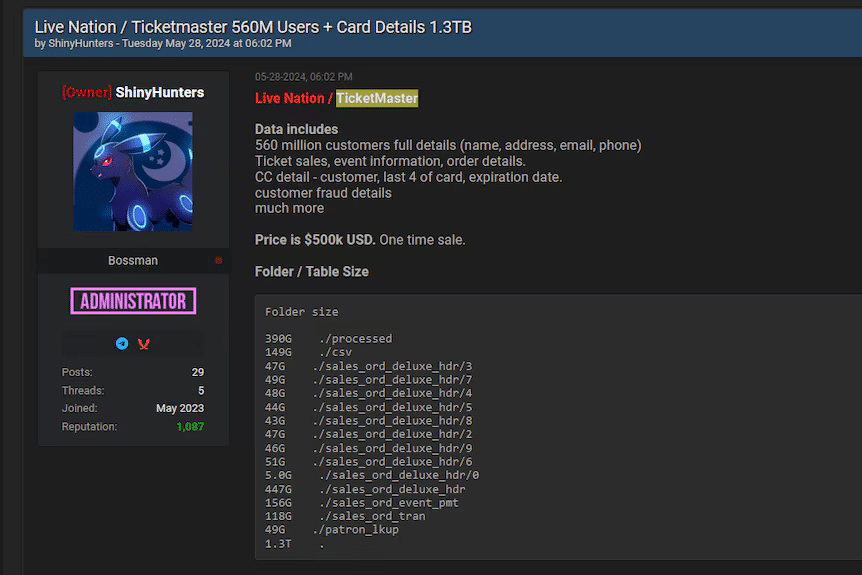
Task: Click the Threads count 5
Action: [x=201, y=391]
